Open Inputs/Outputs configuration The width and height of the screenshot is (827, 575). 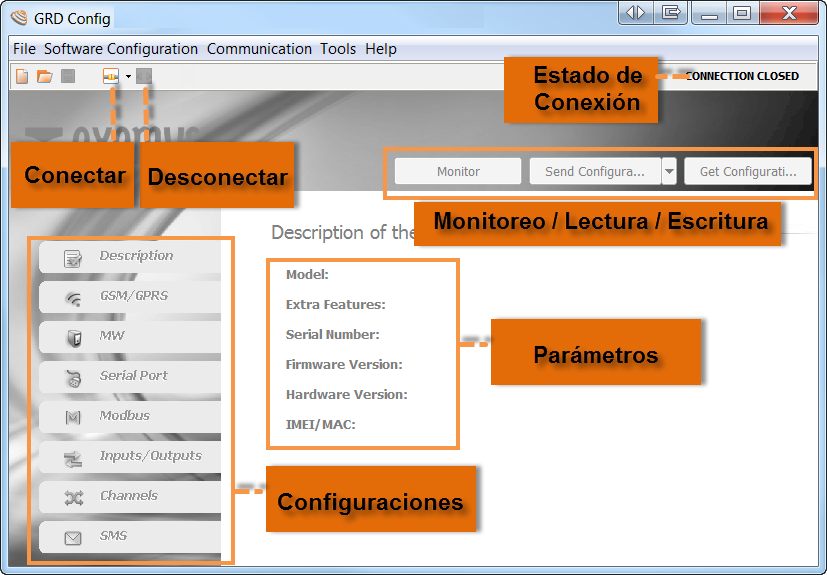pos(130,456)
